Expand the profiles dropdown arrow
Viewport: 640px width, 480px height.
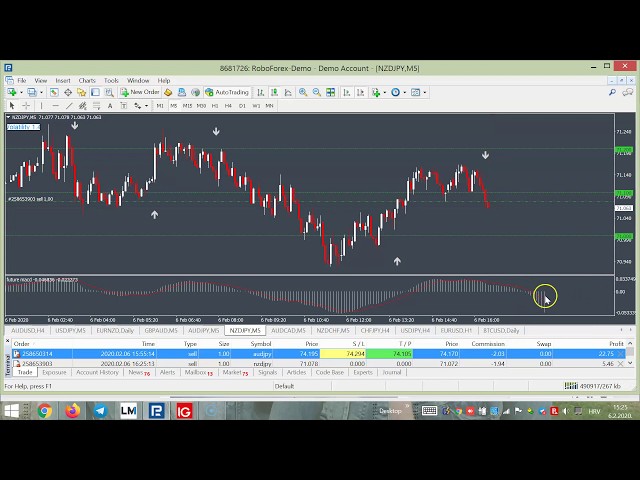coord(39,92)
